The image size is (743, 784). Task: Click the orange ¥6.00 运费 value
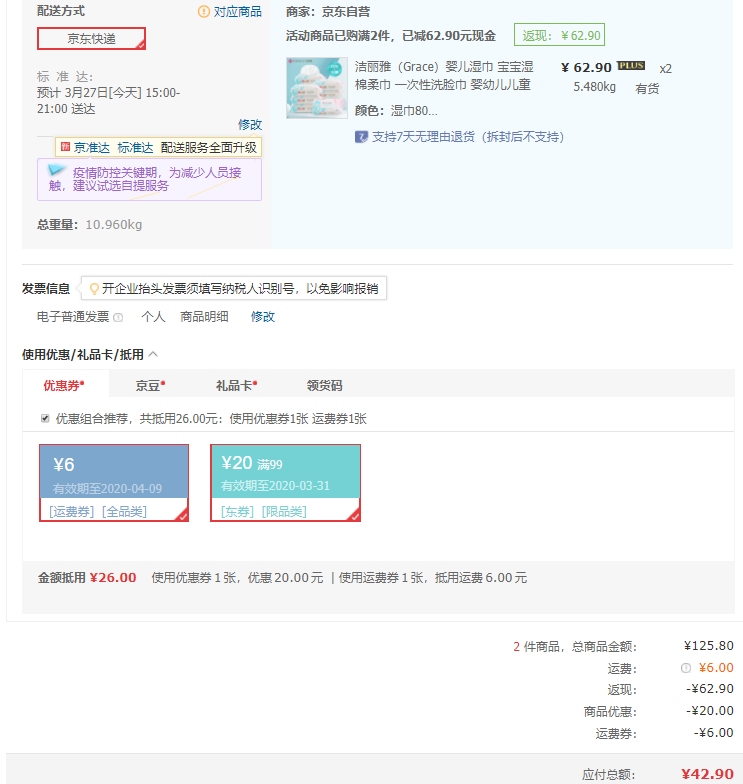716,668
